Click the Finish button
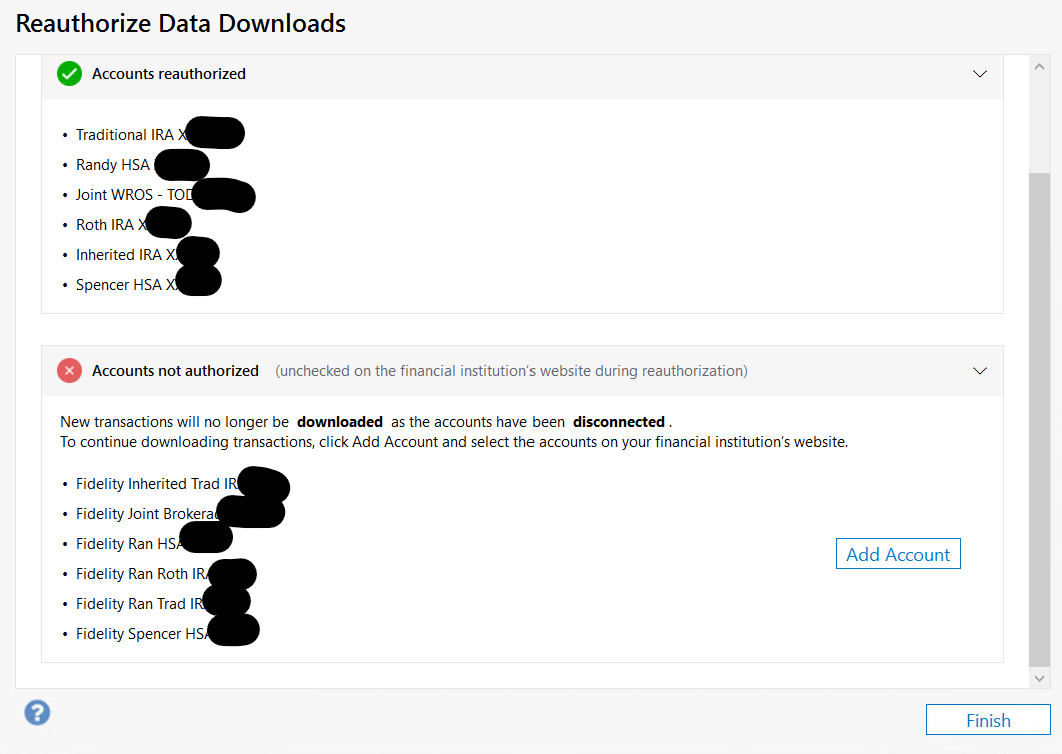 click(x=988, y=719)
